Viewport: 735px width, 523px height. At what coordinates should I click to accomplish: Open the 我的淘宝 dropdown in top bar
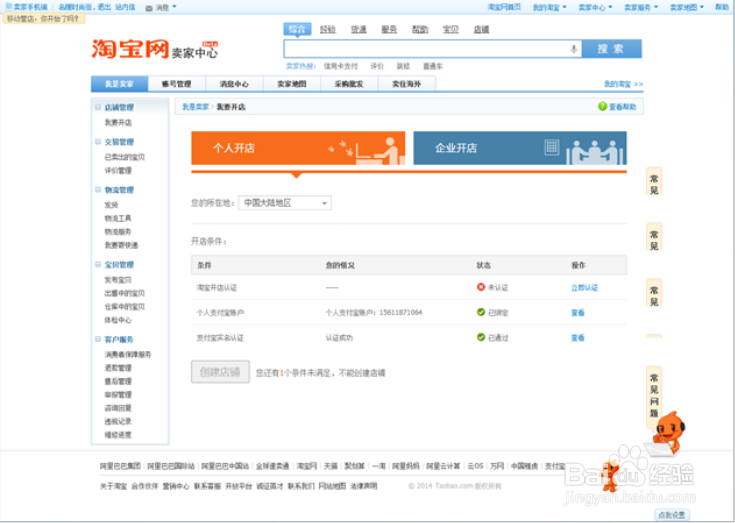pos(549,7)
